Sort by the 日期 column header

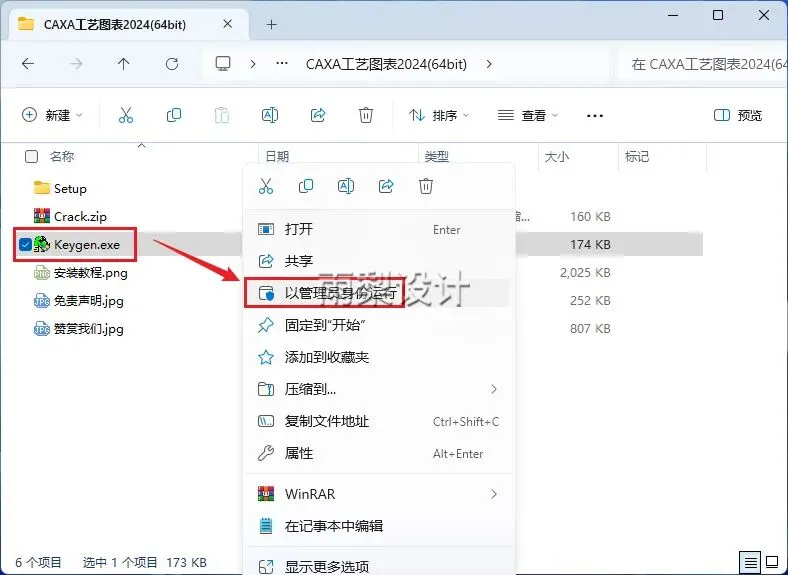click(x=277, y=156)
